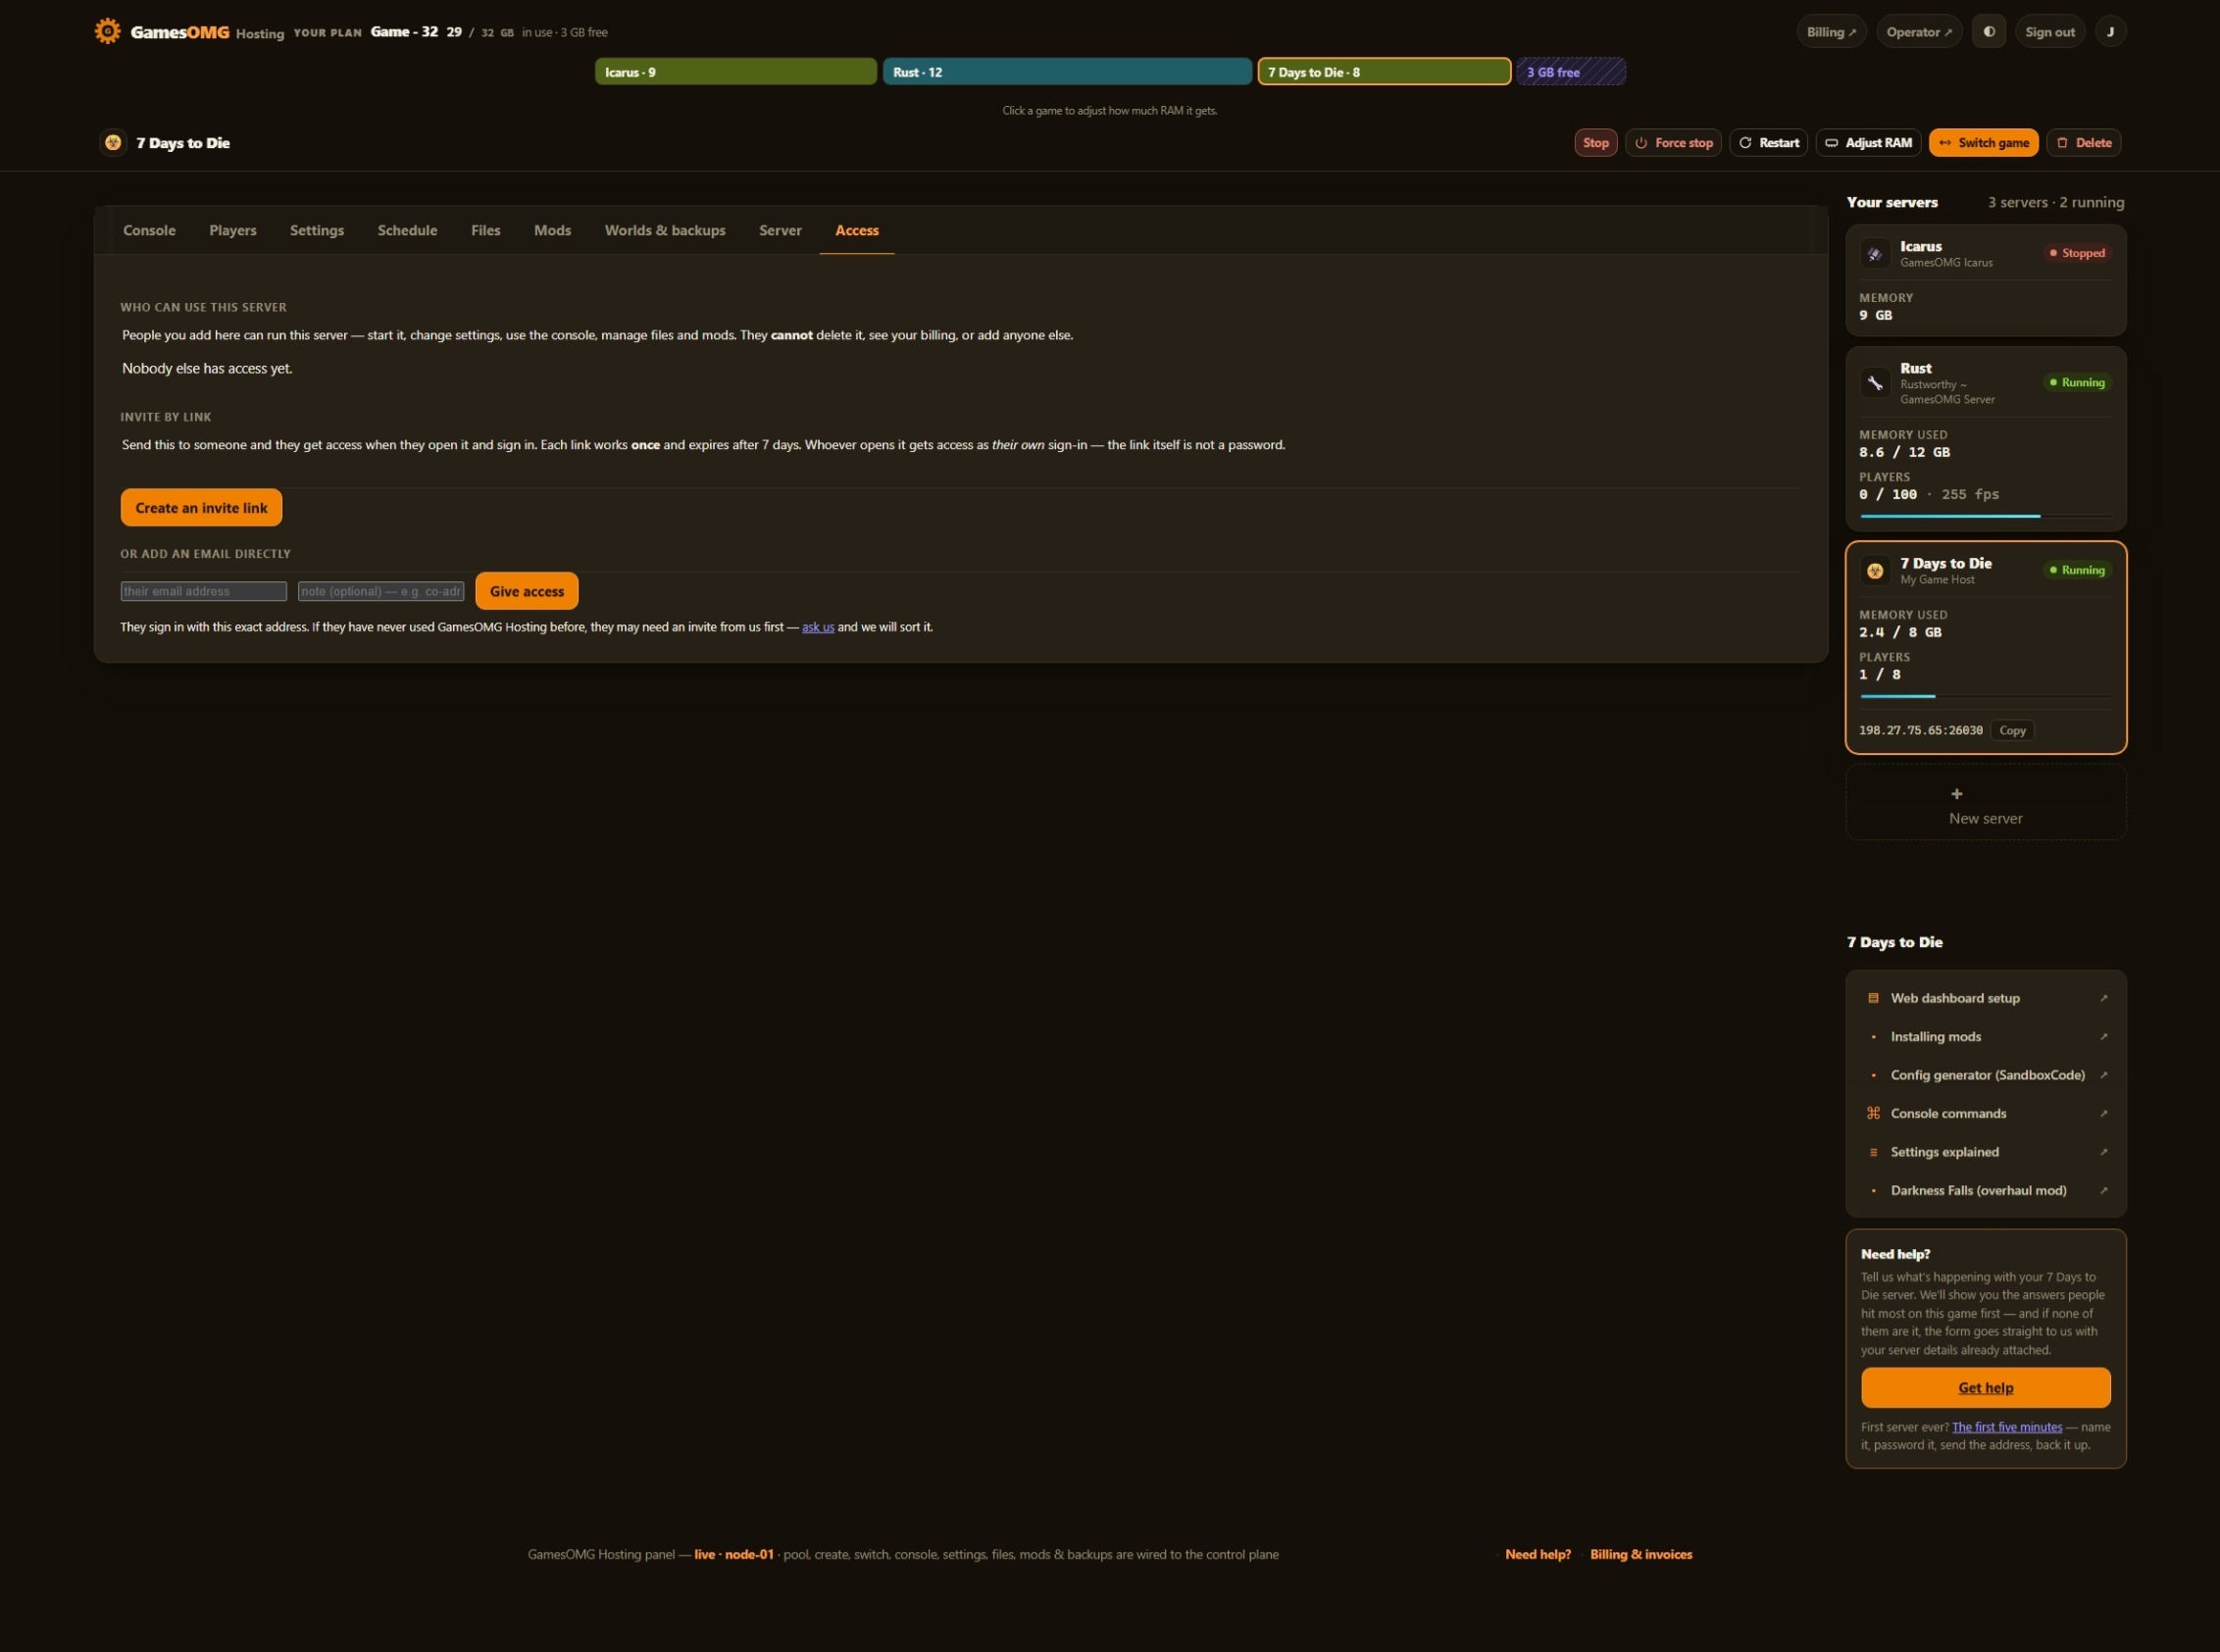Click the circular arrow icon on Restart
The image size is (2220, 1652).
coord(1745,143)
